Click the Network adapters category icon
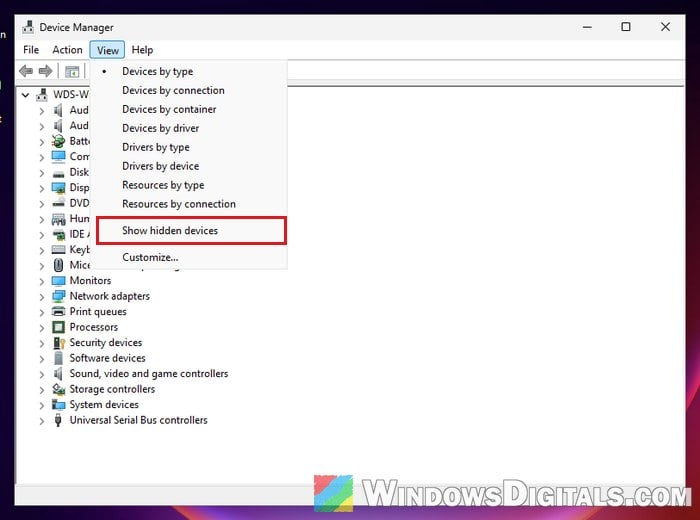Viewport: 700px width, 520px height. [58, 296]
